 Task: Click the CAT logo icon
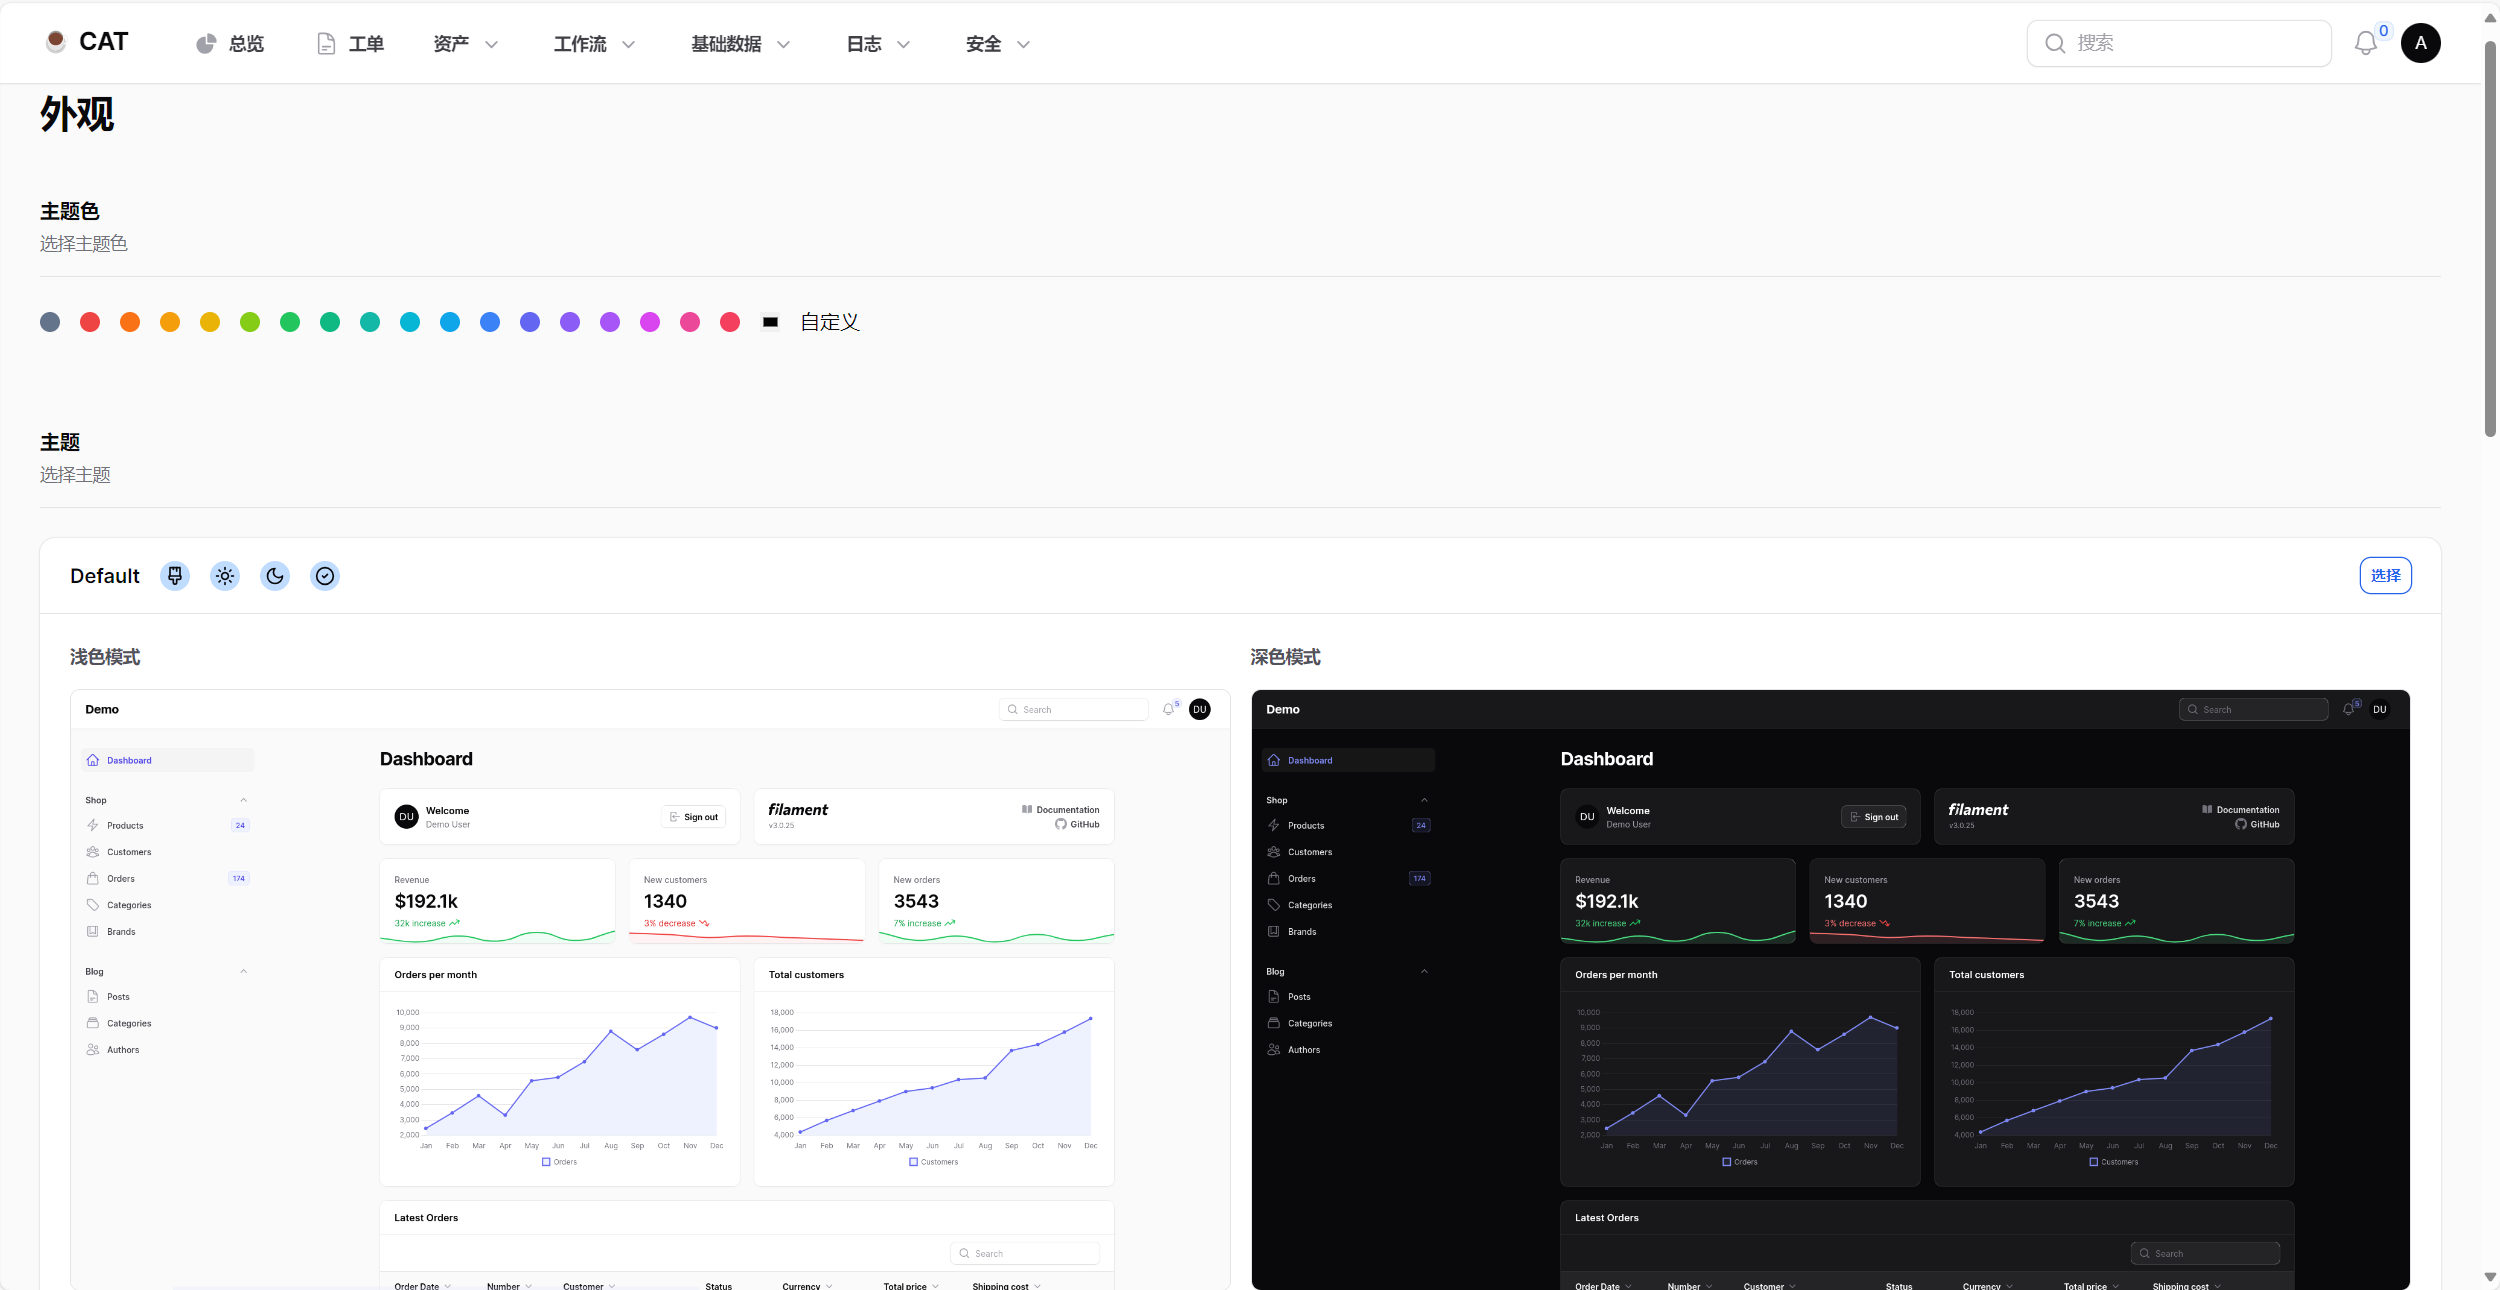coord(56,41)
